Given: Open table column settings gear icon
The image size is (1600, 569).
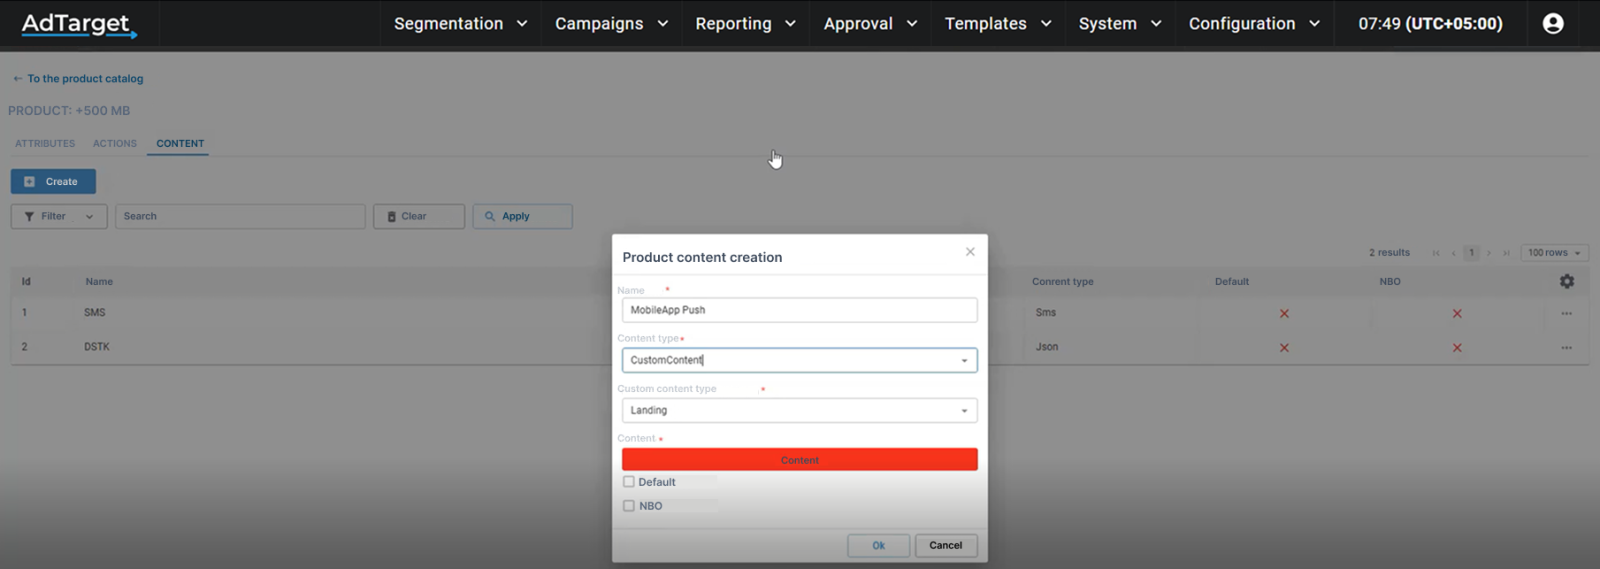Looking at the screenshot, I should (1566, 282).
